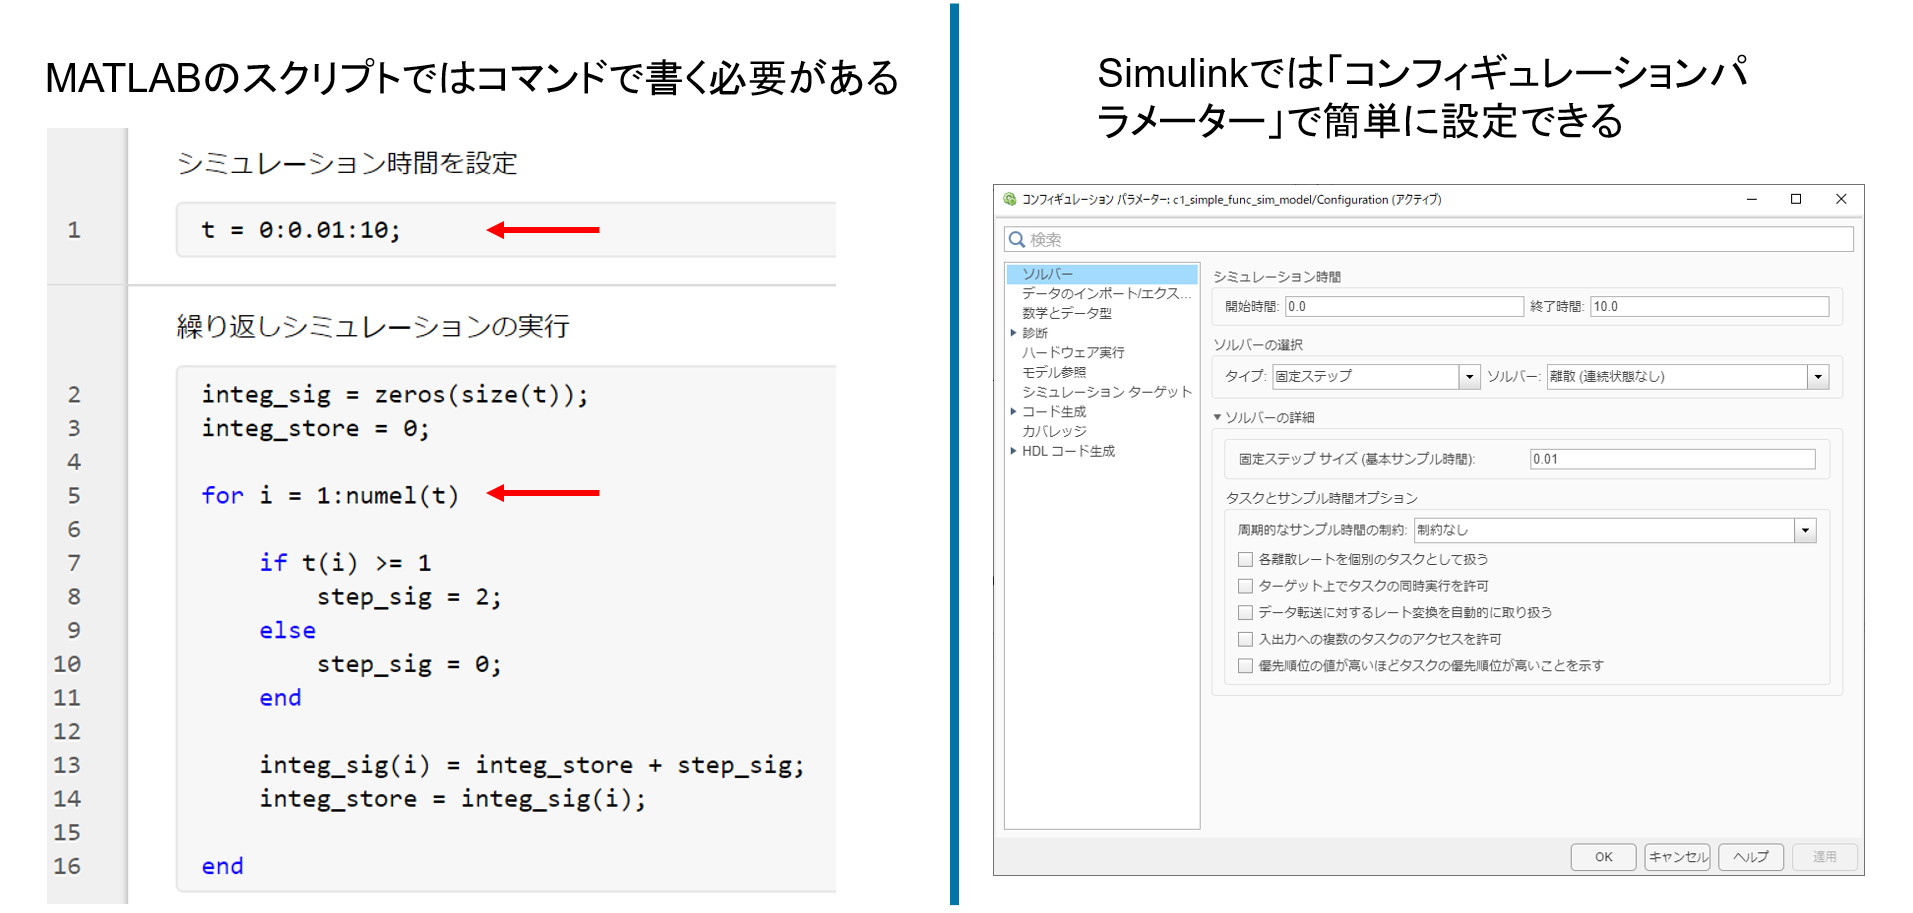This screenshot has height=913, width=1913.
Task: Click the if t(i) >= 1 line
Action: tap(345, 563)
